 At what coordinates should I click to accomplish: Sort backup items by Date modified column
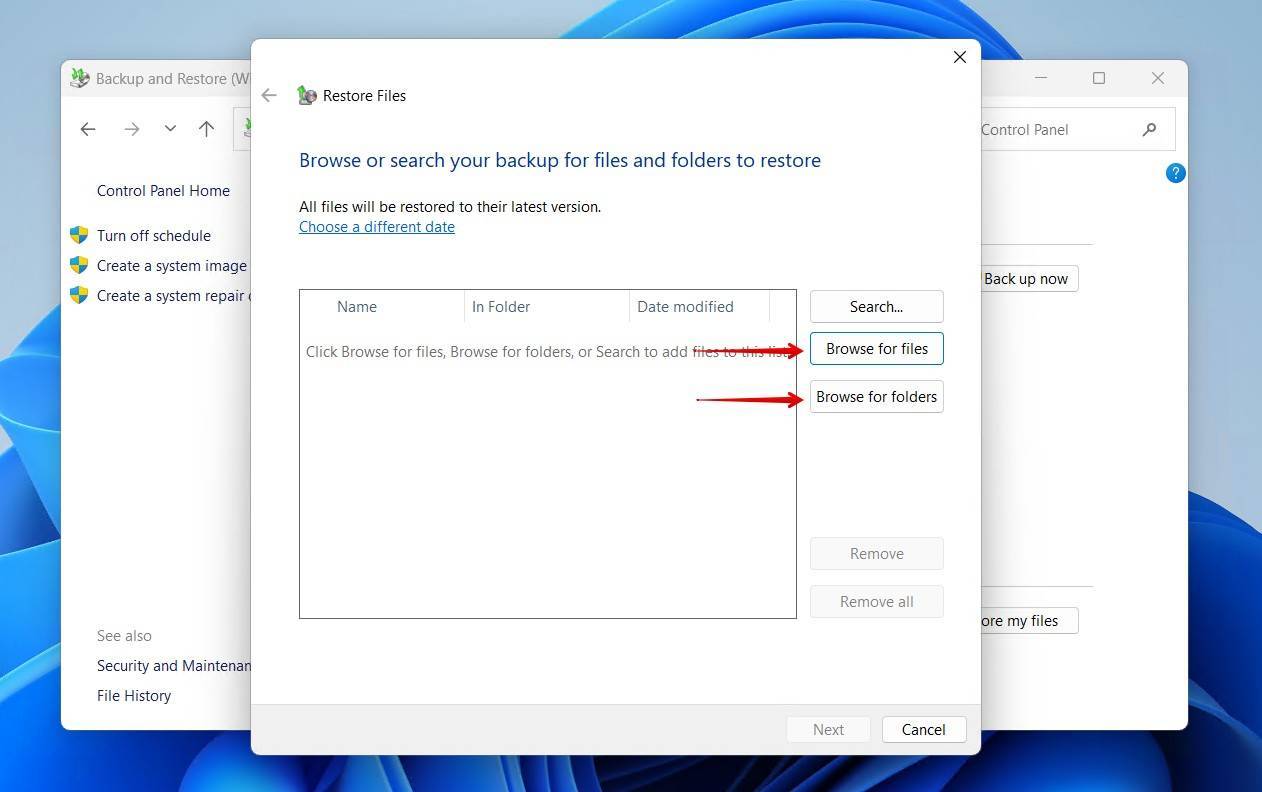[685, 306]
